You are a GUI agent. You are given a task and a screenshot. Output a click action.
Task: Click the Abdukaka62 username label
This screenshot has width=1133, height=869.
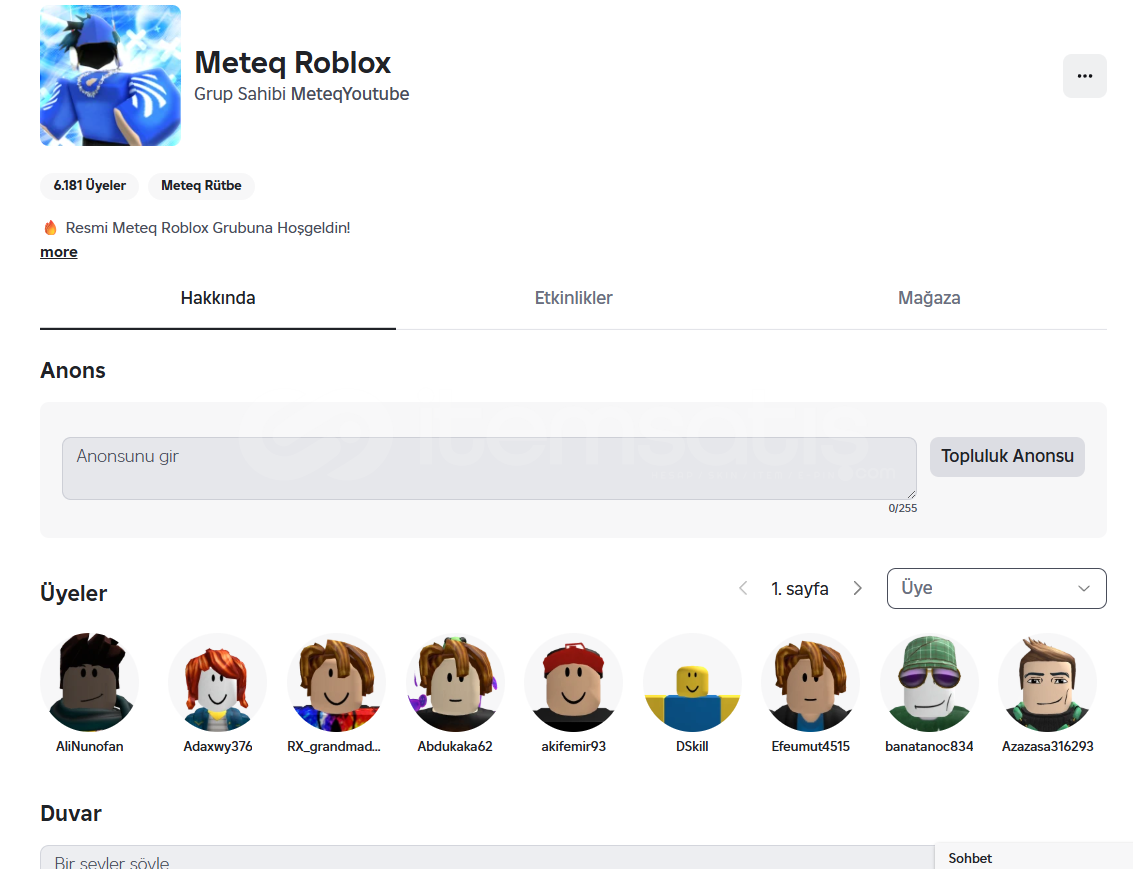pyautogui.click(x=455, y=746)
